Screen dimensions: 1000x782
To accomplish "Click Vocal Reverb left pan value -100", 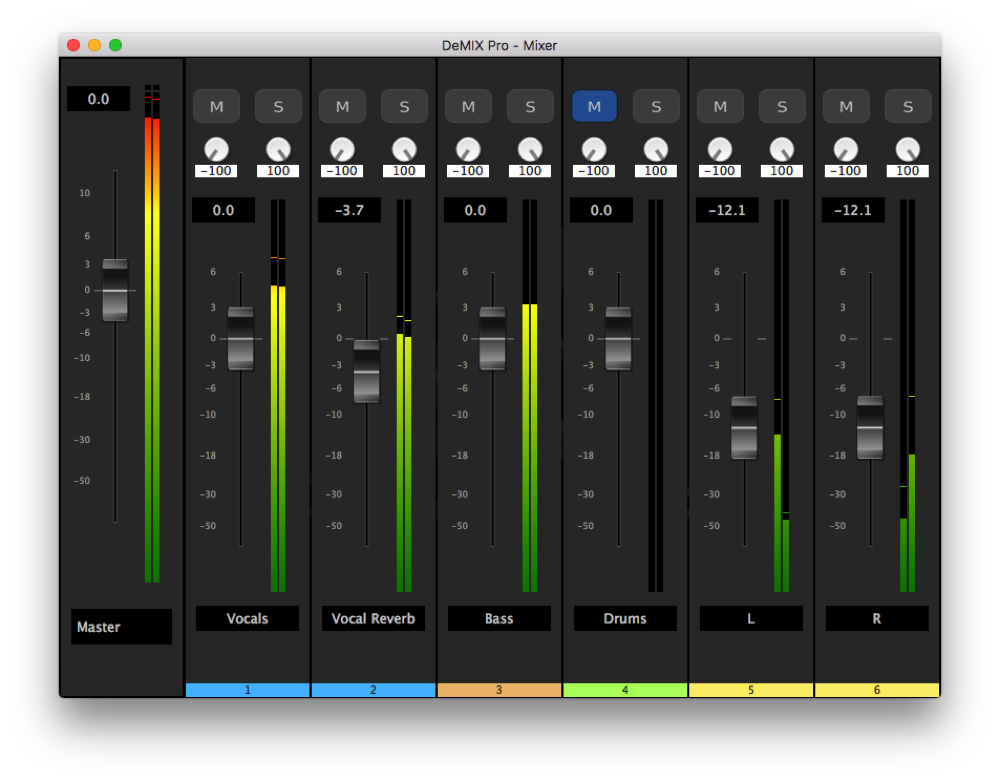I will (342, 171).
